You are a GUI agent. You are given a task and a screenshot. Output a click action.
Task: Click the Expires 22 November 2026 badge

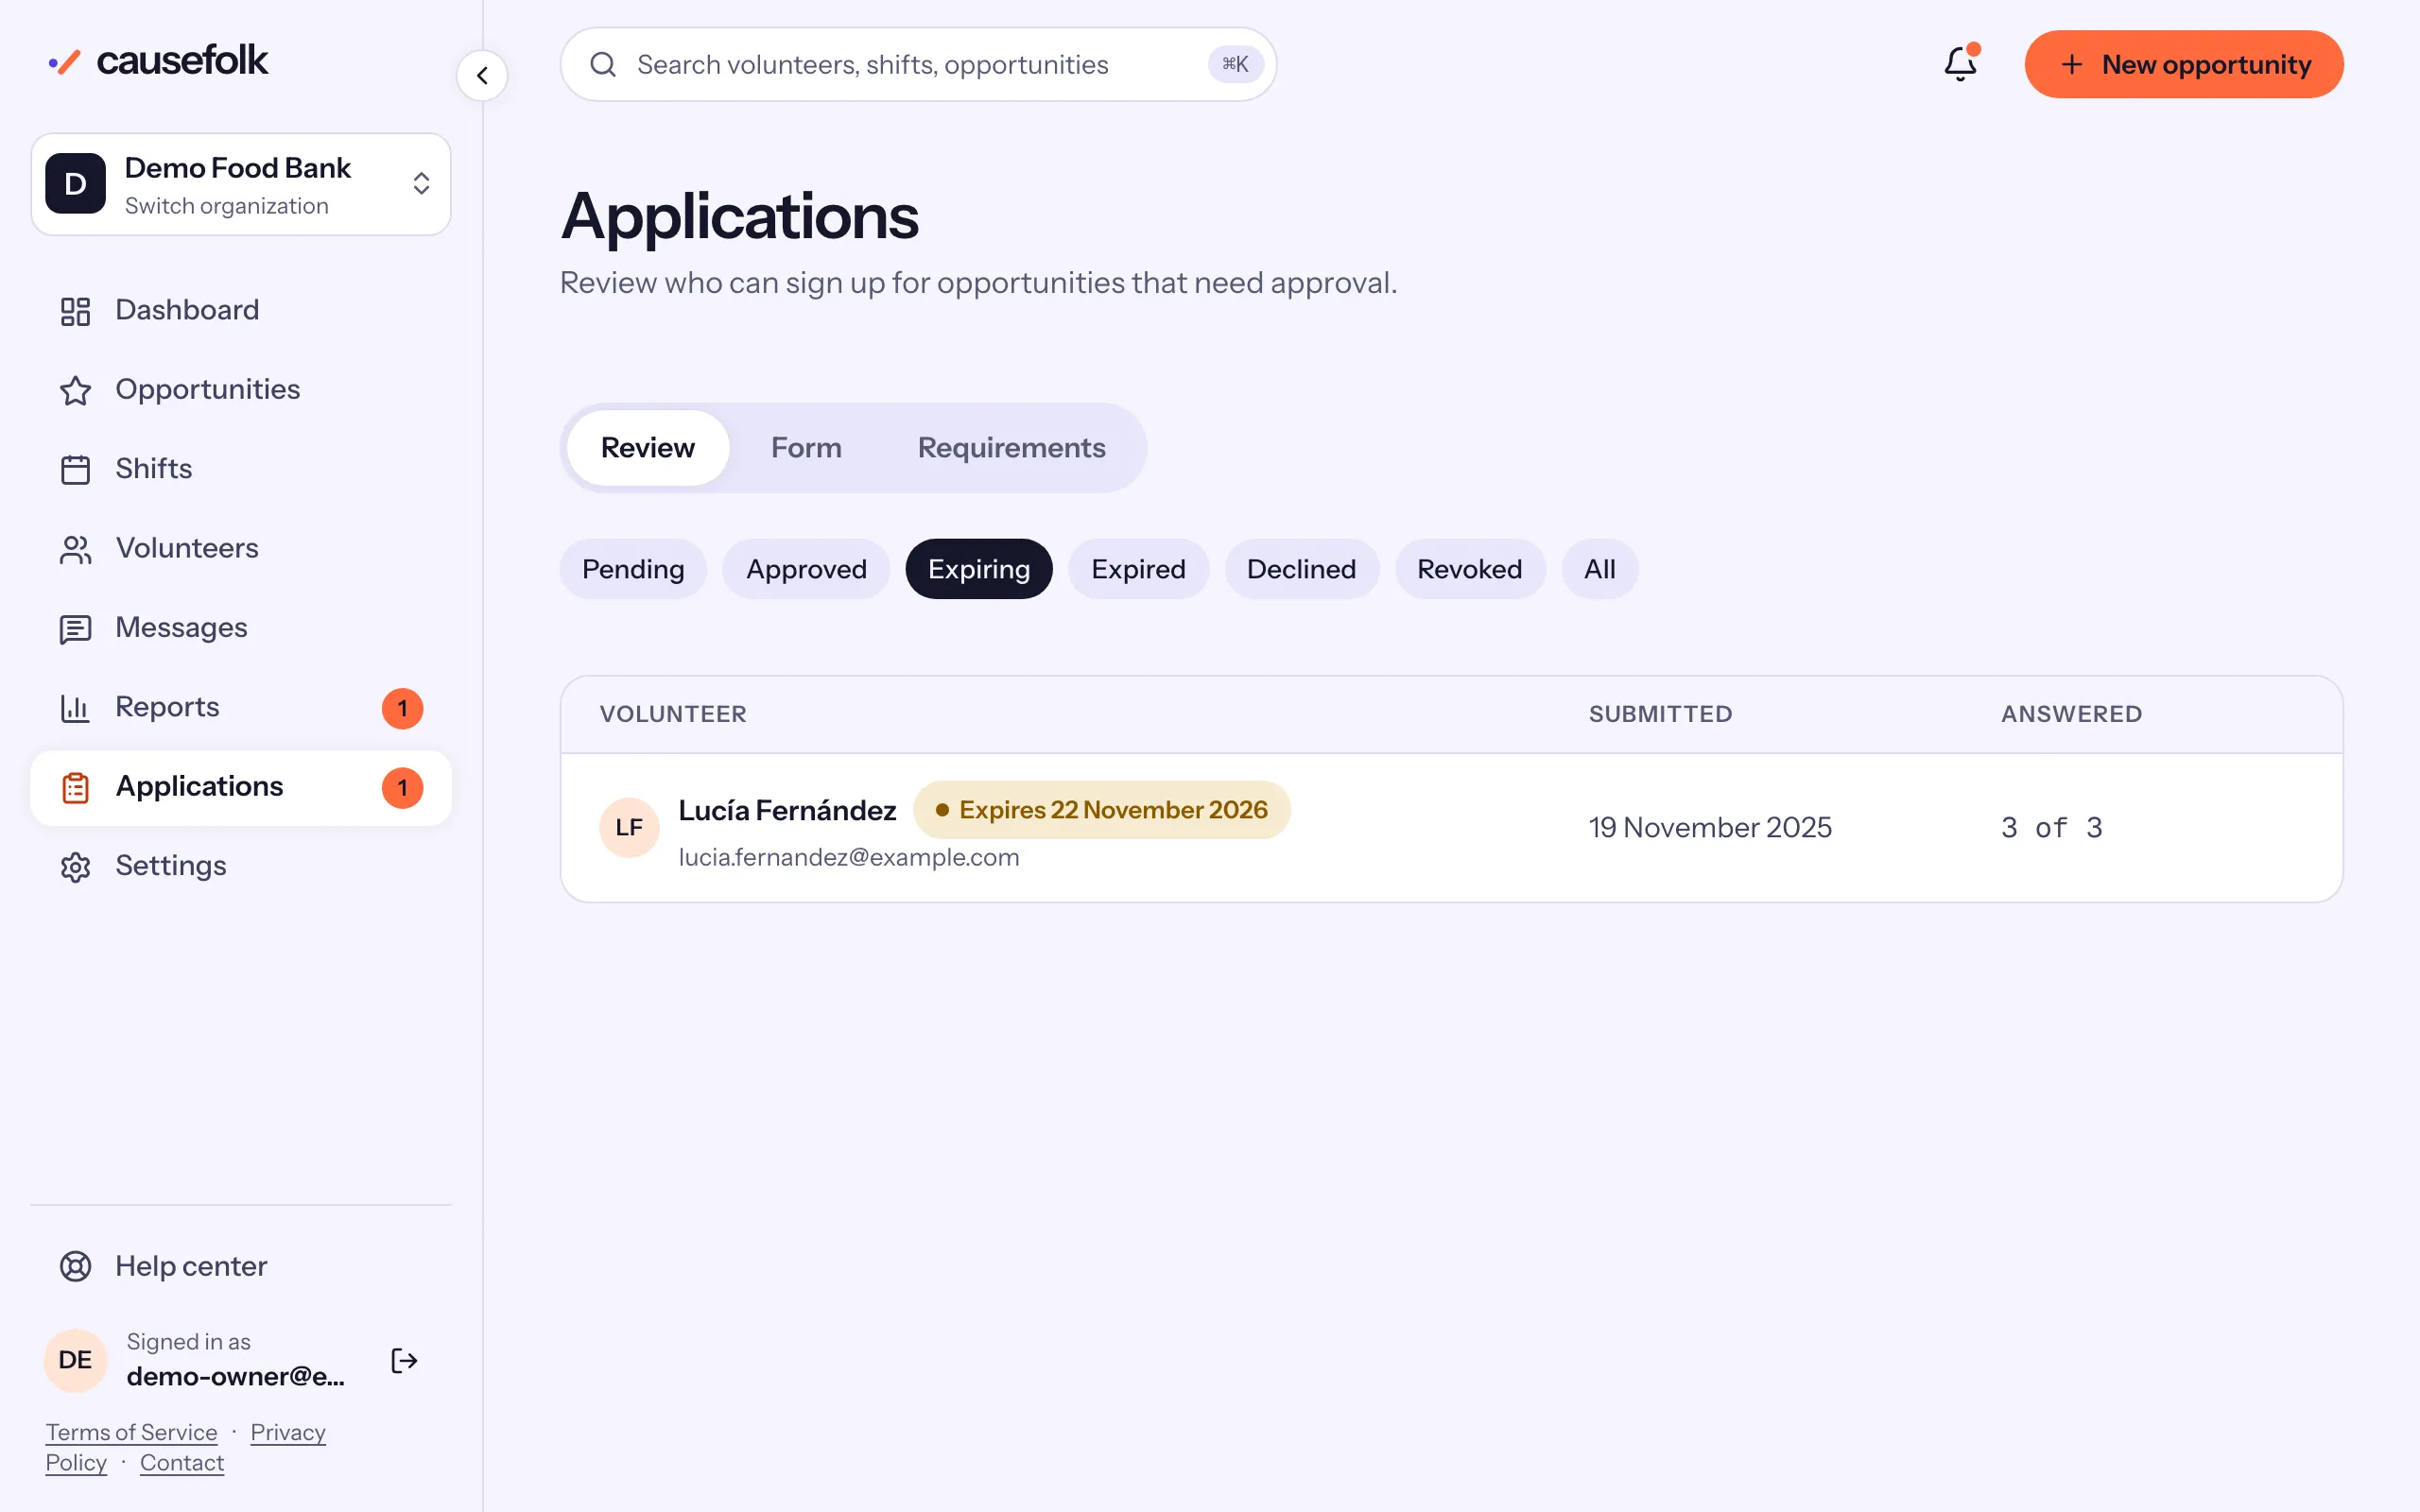(1101, 810)
